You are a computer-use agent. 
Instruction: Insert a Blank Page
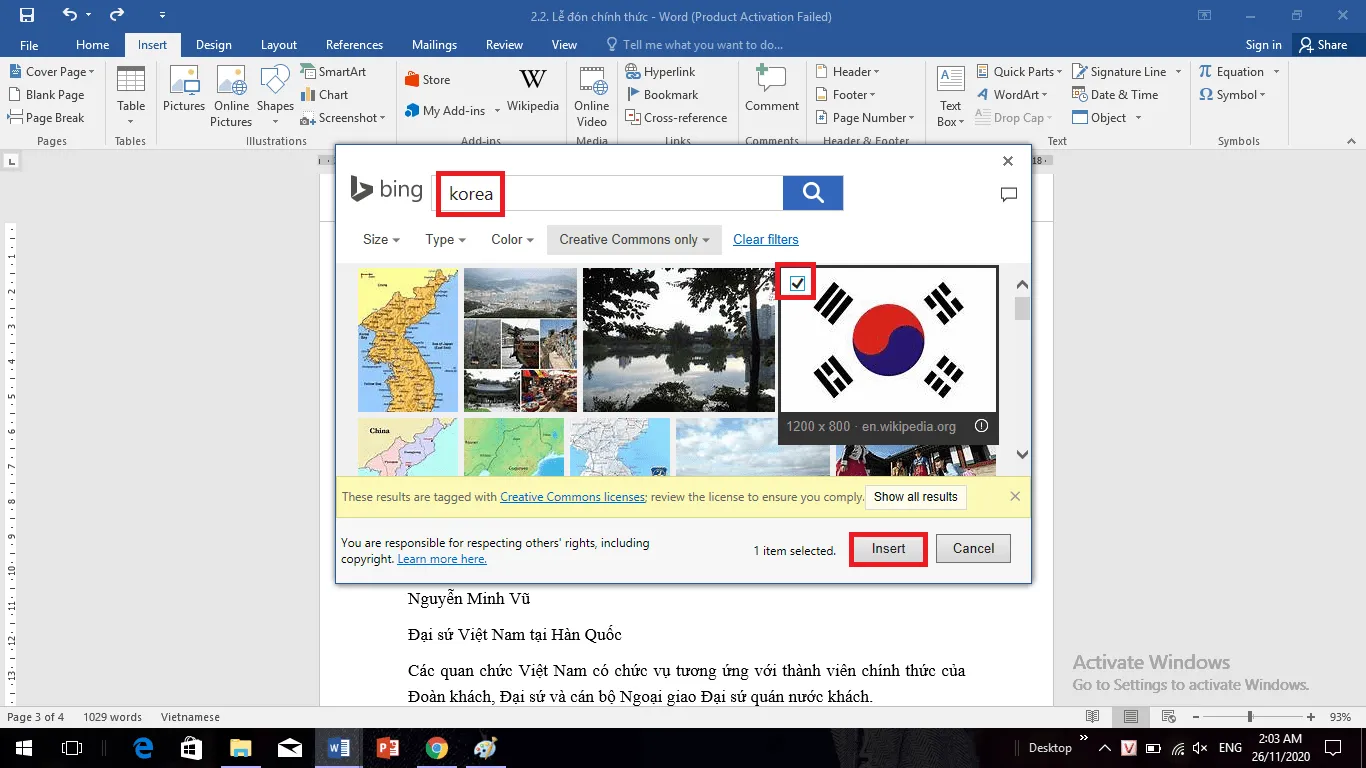47,95
